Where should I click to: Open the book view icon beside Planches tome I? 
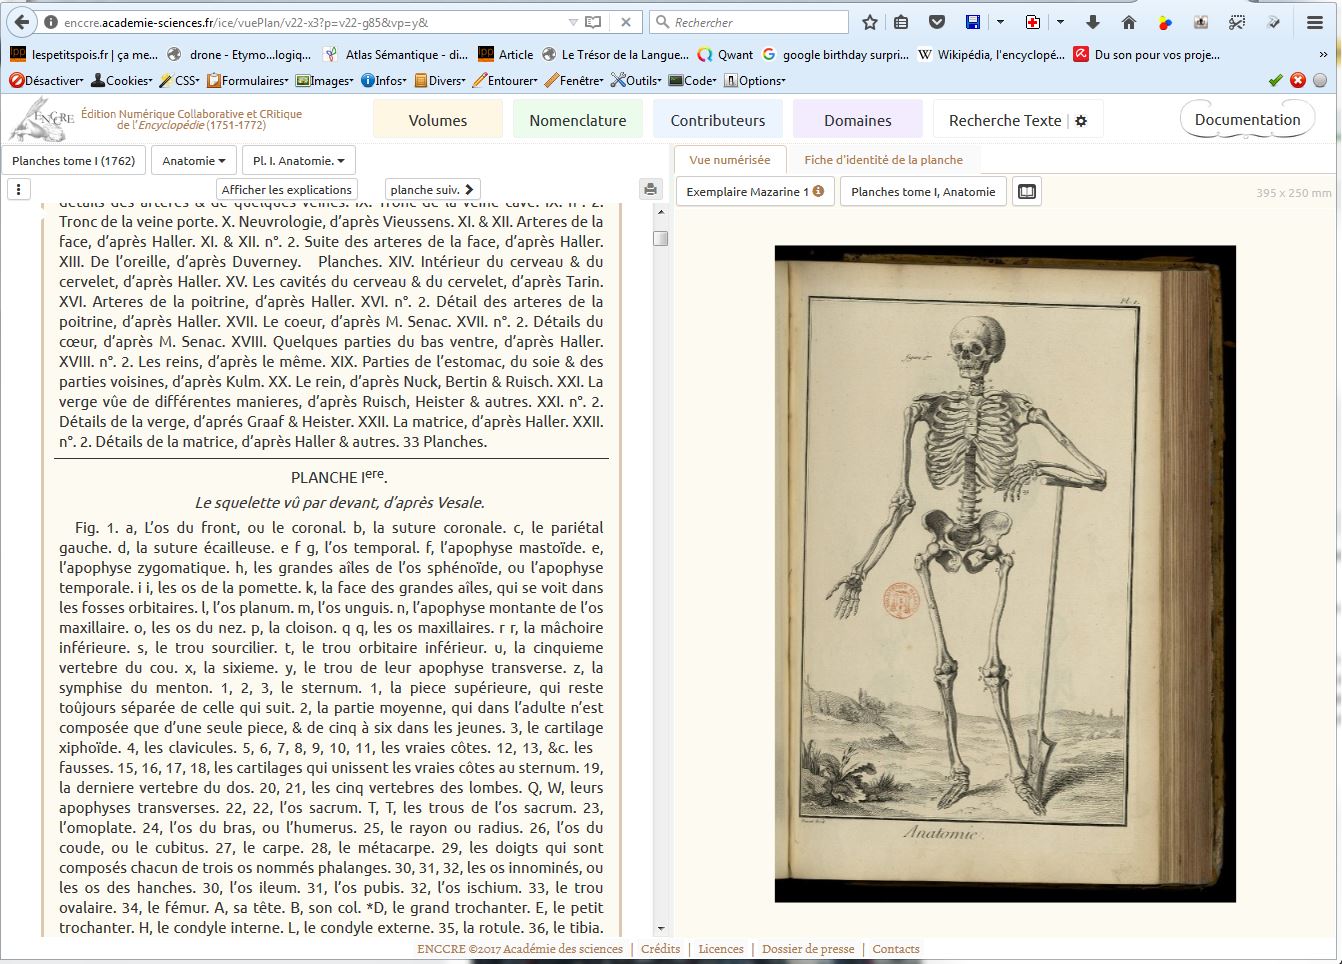1027,191
